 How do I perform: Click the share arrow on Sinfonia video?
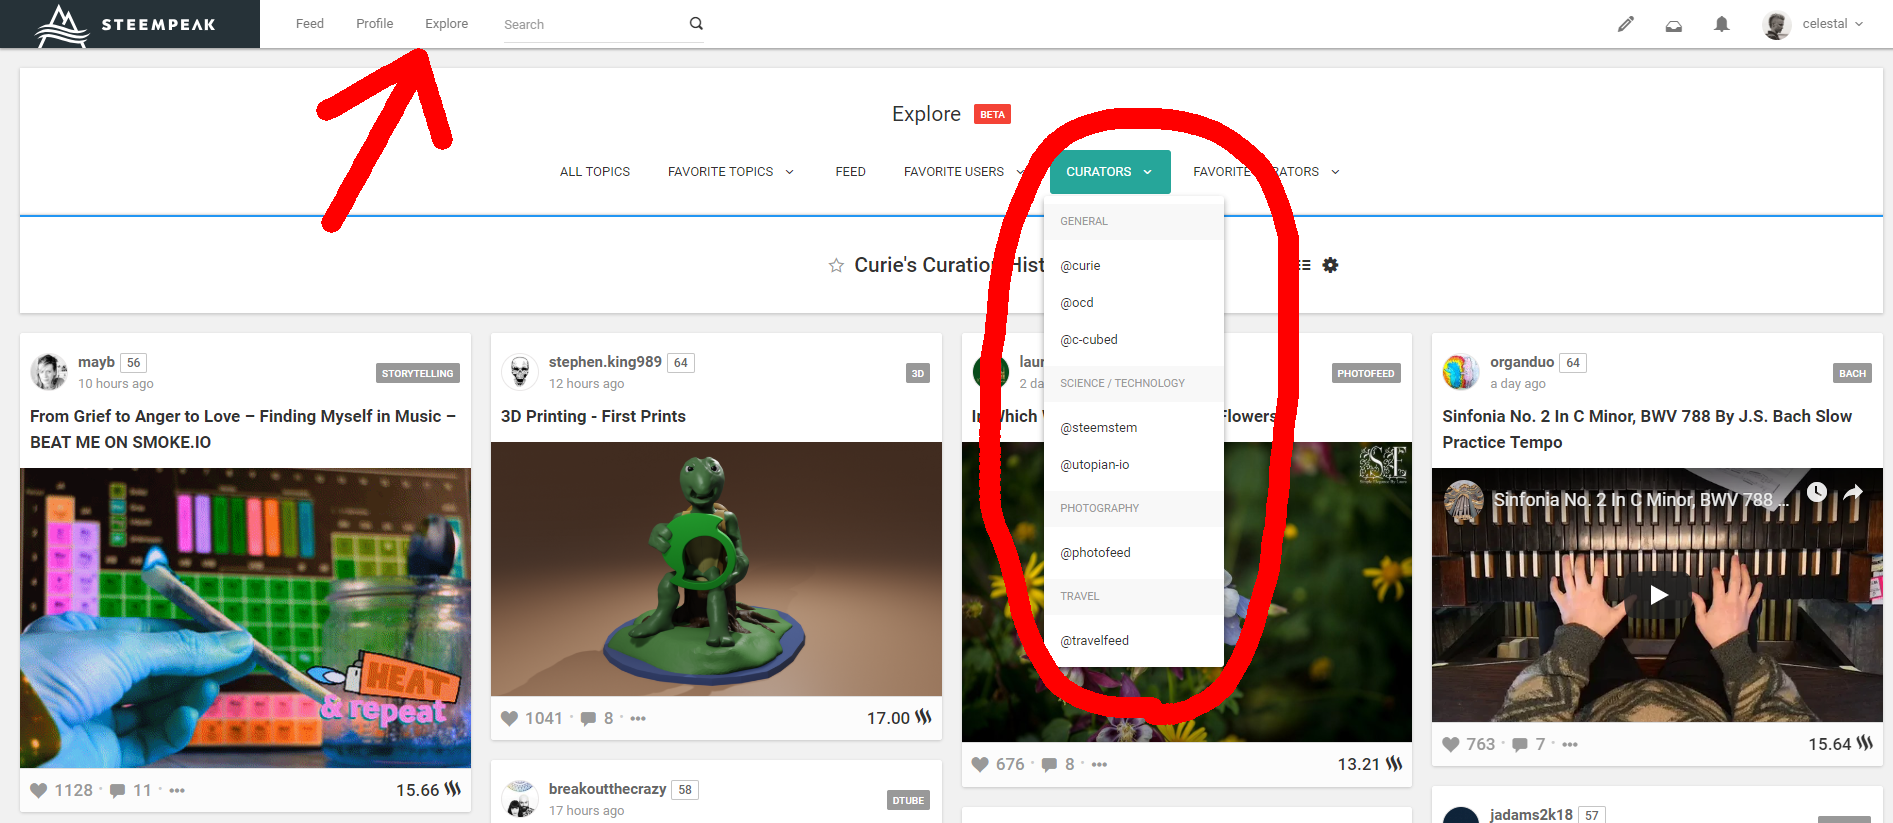1853,492
